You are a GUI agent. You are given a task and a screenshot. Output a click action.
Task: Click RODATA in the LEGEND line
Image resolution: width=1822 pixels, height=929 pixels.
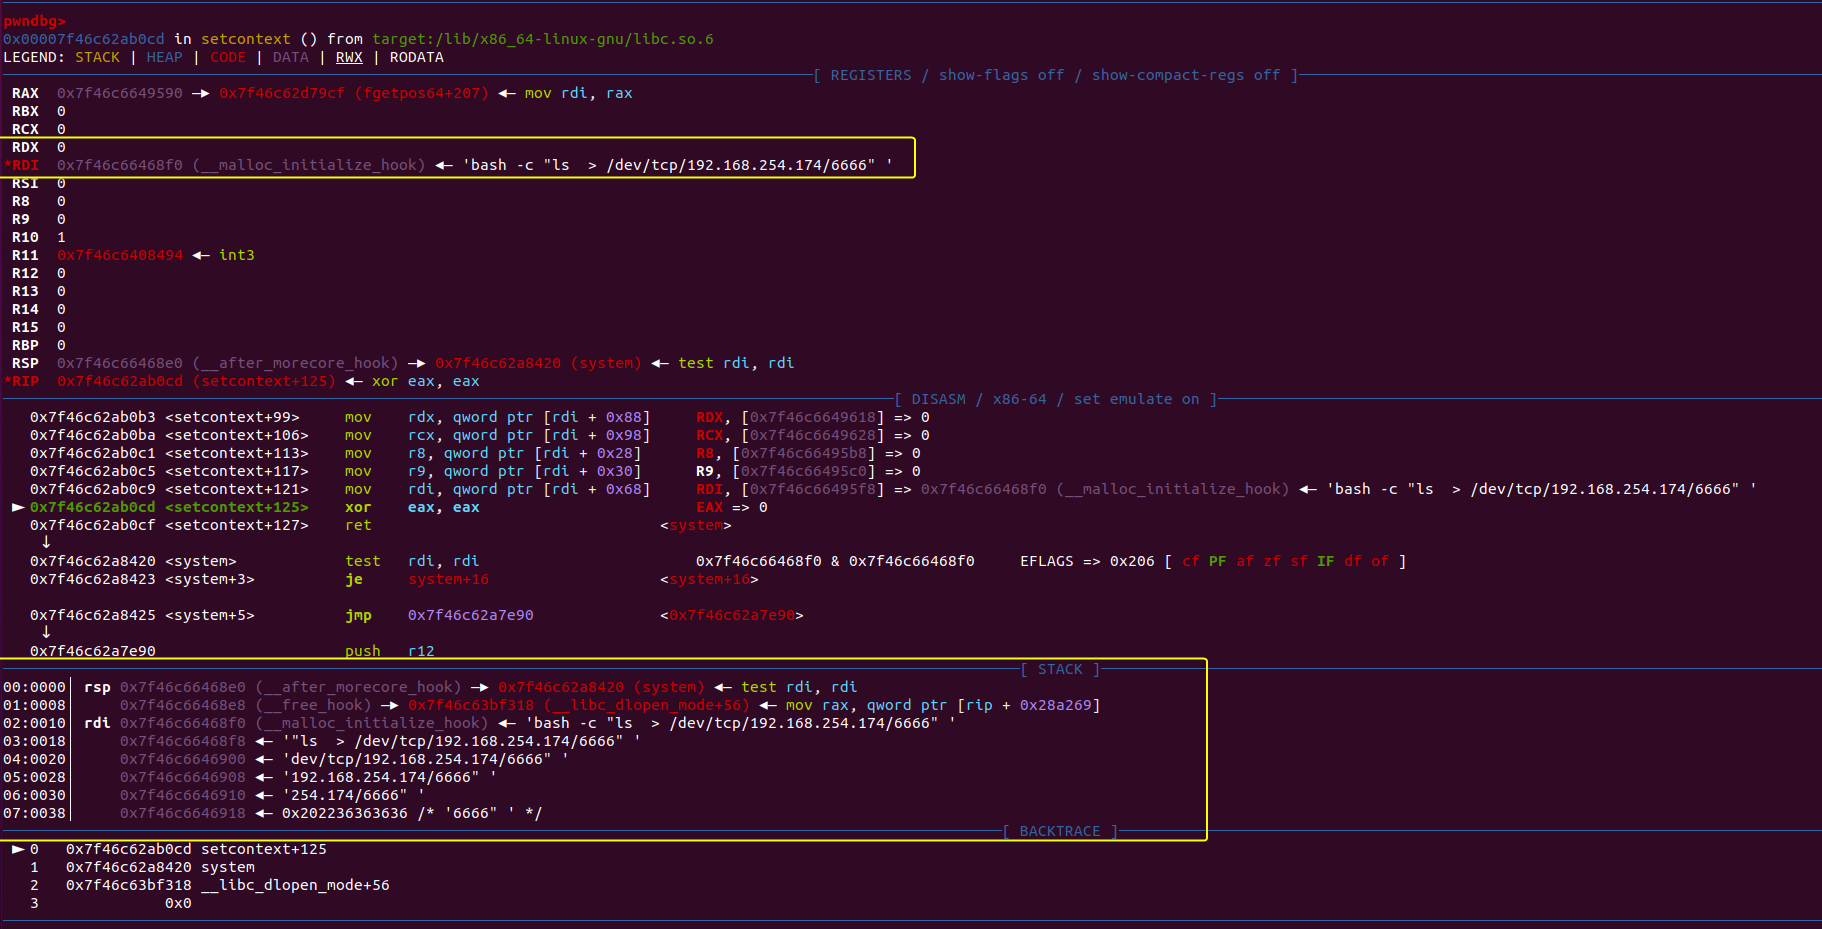click(x=416, y=57)
